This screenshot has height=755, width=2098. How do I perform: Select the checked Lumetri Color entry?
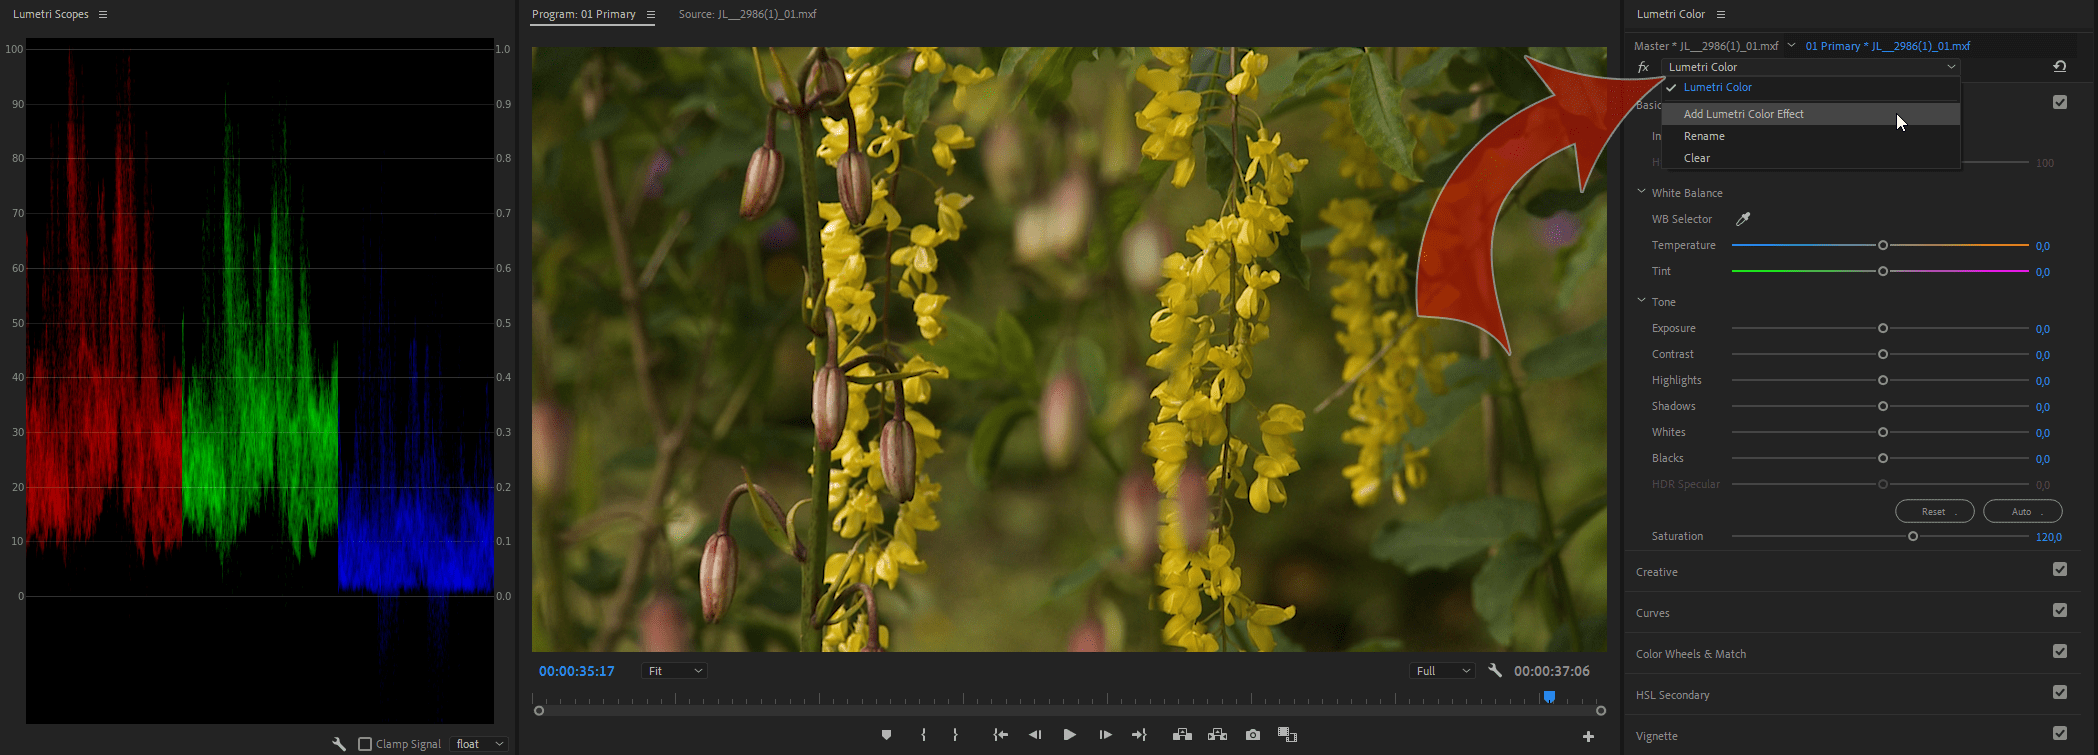1810,87
